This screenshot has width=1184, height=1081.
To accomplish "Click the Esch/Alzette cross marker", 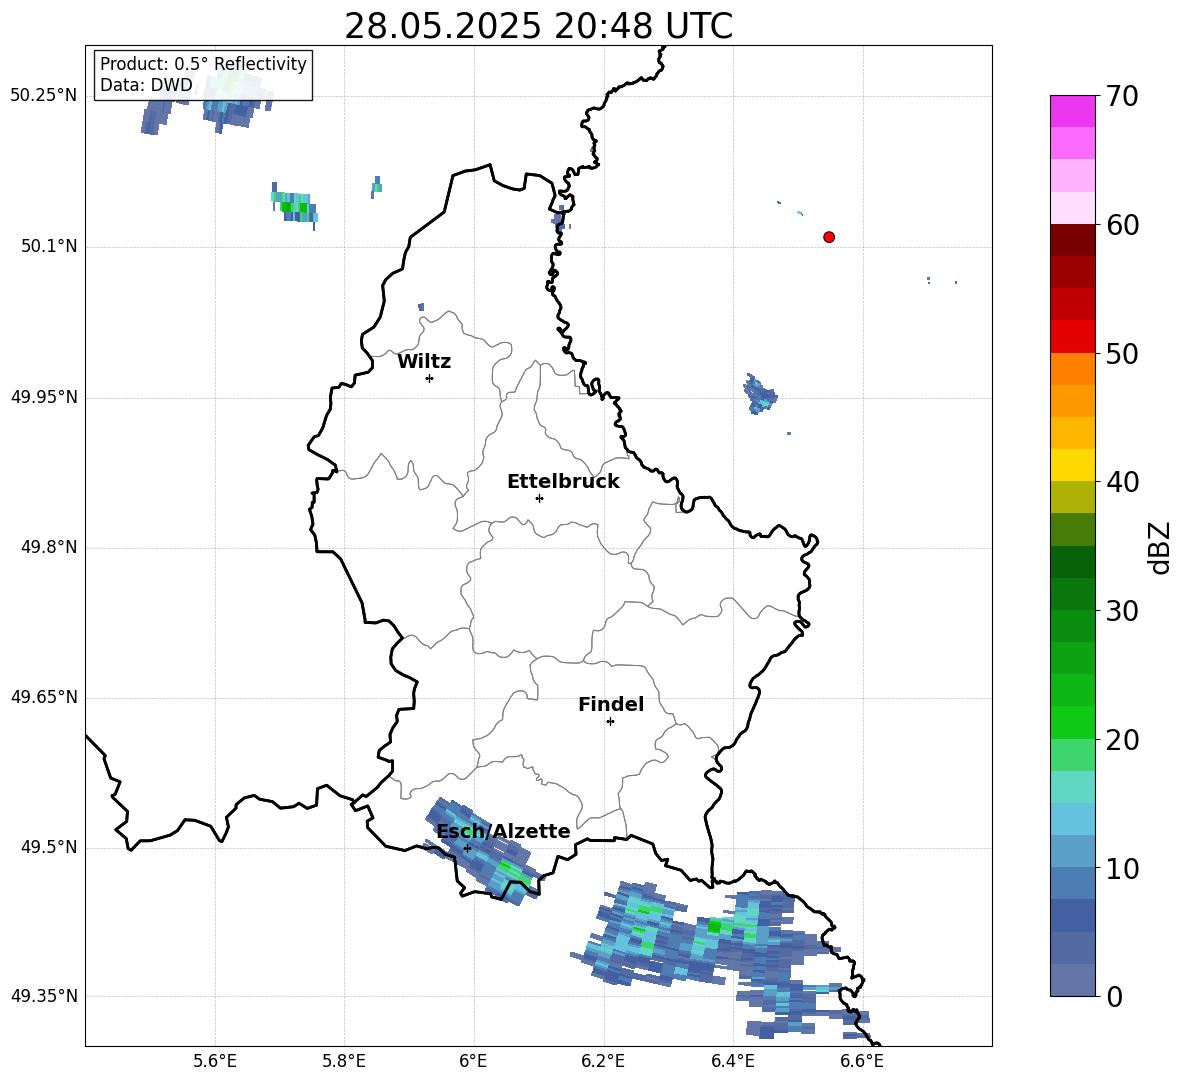I will [x=467, y=848].
